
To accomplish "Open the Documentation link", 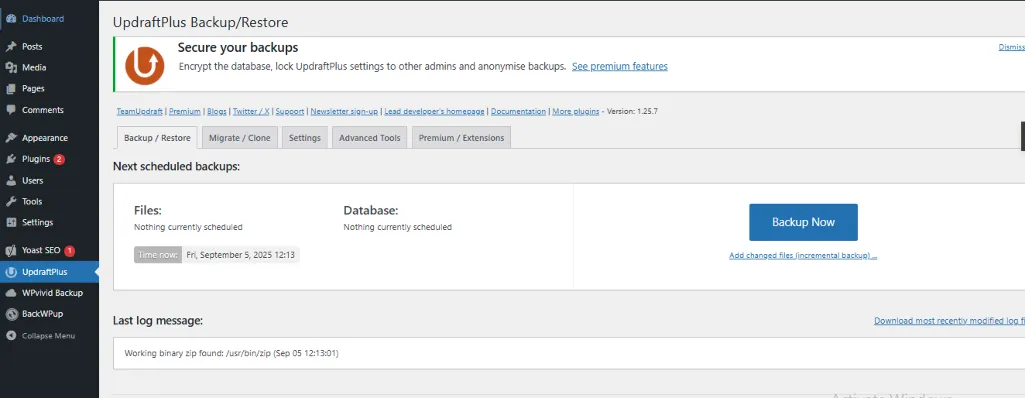I will 518,111.
